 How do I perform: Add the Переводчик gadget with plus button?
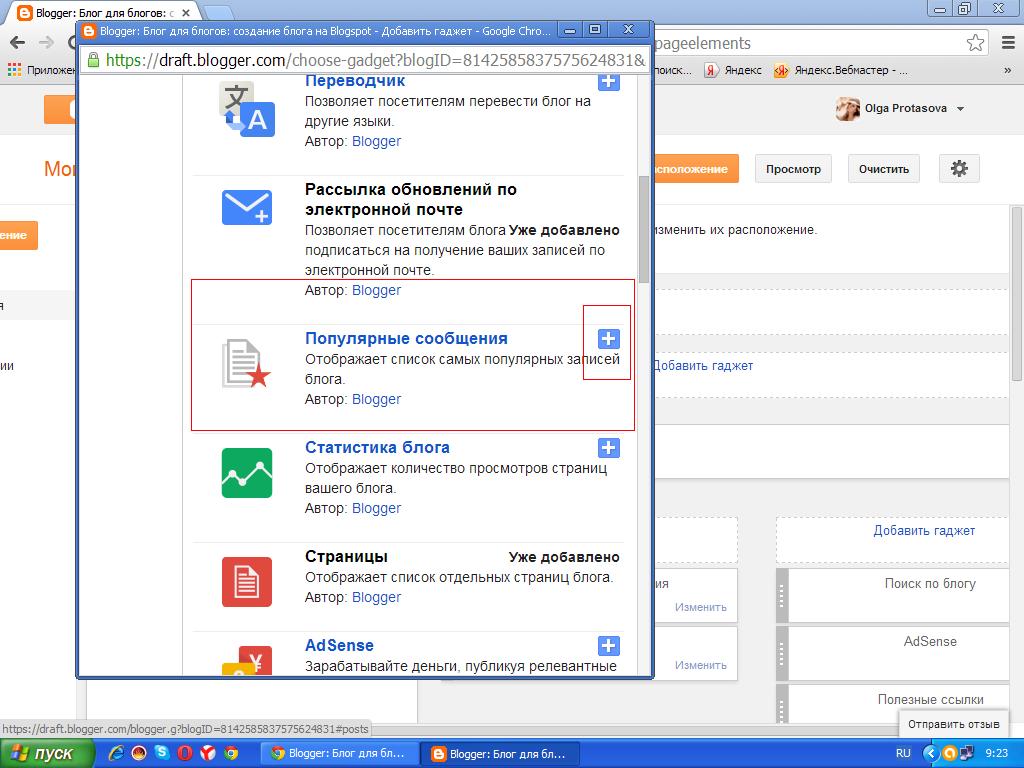(x=609, y=82)
